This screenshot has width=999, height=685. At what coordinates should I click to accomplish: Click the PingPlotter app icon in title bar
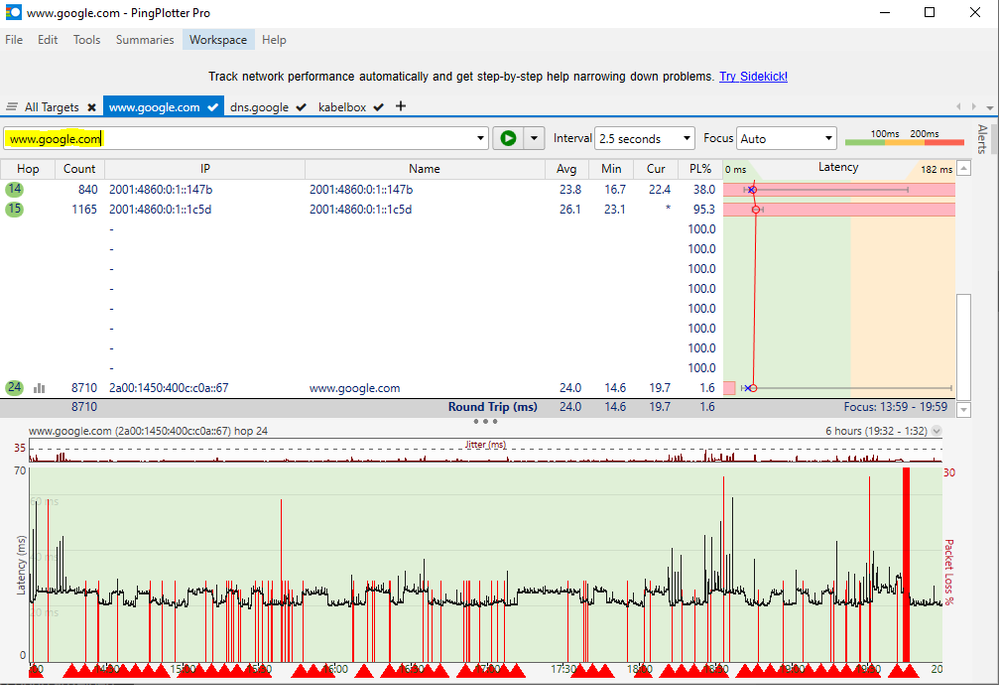click(x=13, y=12)
